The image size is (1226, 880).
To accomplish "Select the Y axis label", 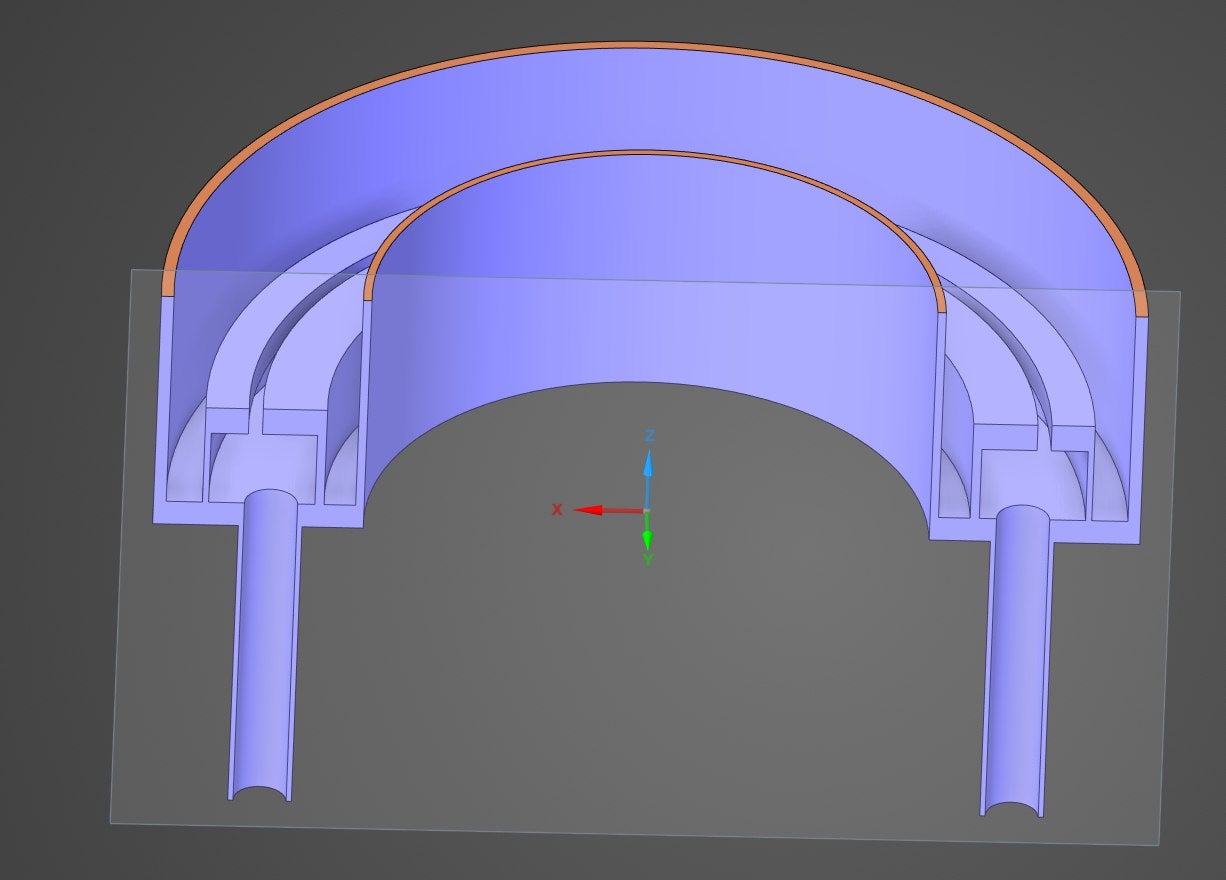I will point(648,560).
